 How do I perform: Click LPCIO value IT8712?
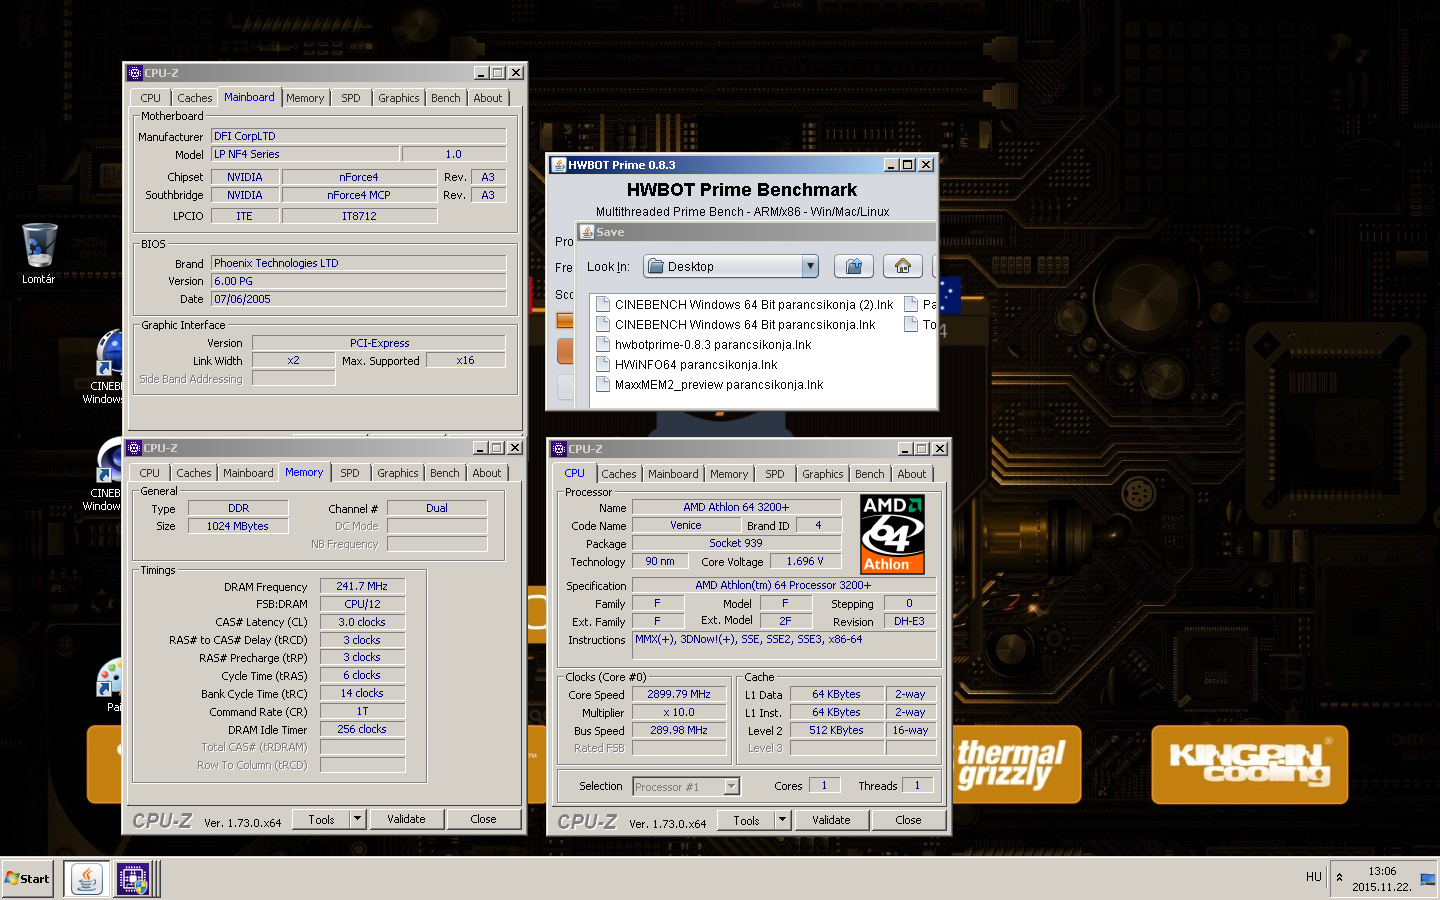tap(359, 216)
